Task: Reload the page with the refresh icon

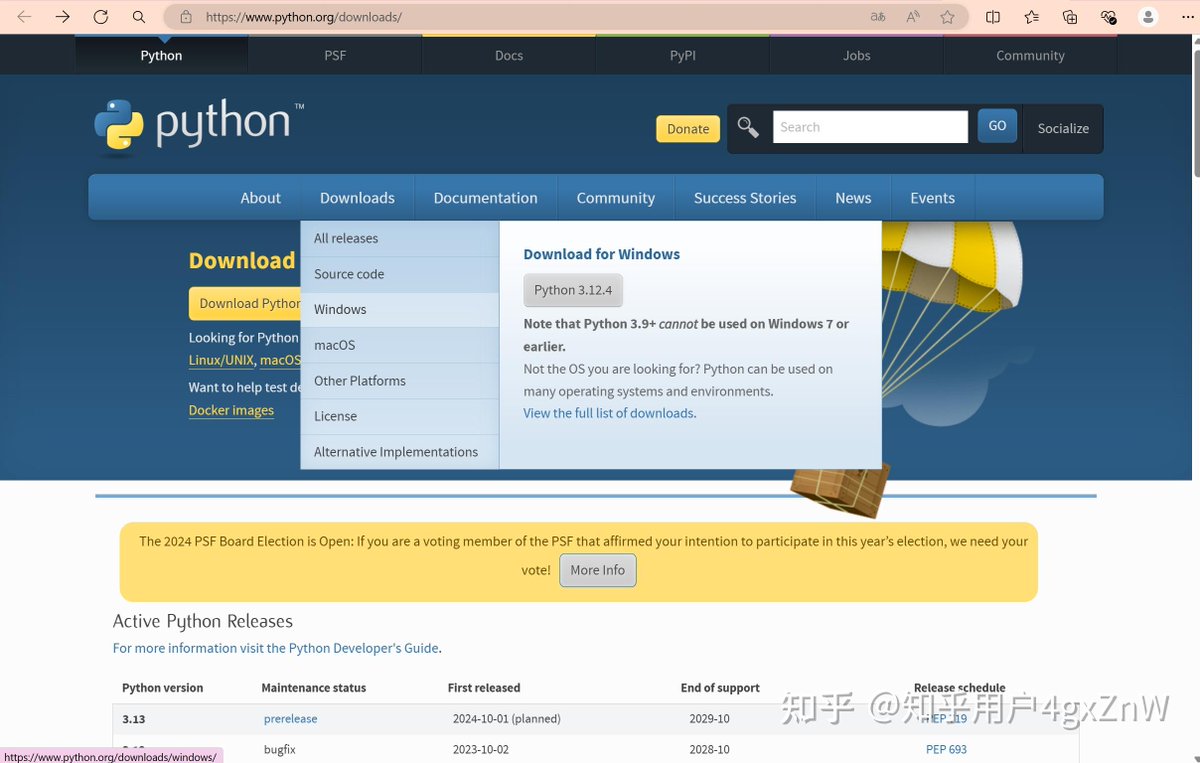Action: (100, 17)
